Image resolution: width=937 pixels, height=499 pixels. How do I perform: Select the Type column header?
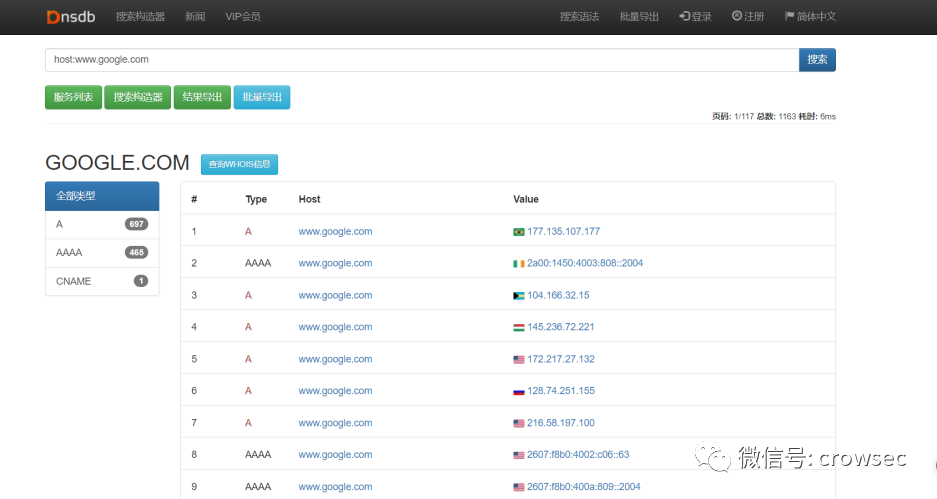[256, 200]
